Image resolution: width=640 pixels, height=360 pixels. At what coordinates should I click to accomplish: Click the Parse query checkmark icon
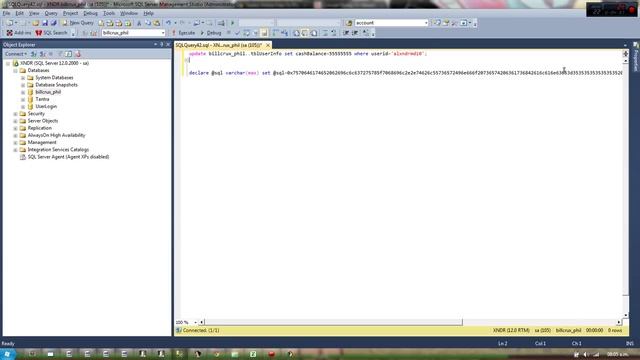[x=237, y=33]
